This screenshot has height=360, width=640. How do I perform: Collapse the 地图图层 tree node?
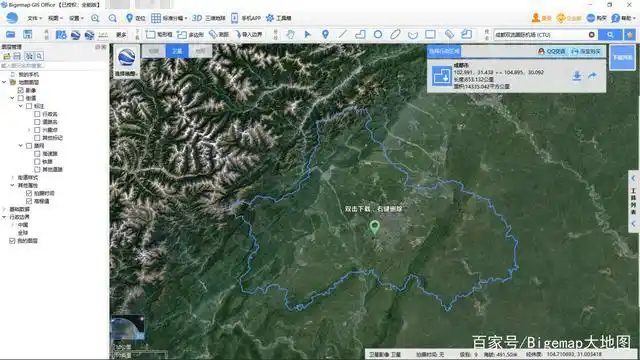(x=4, y=82)
